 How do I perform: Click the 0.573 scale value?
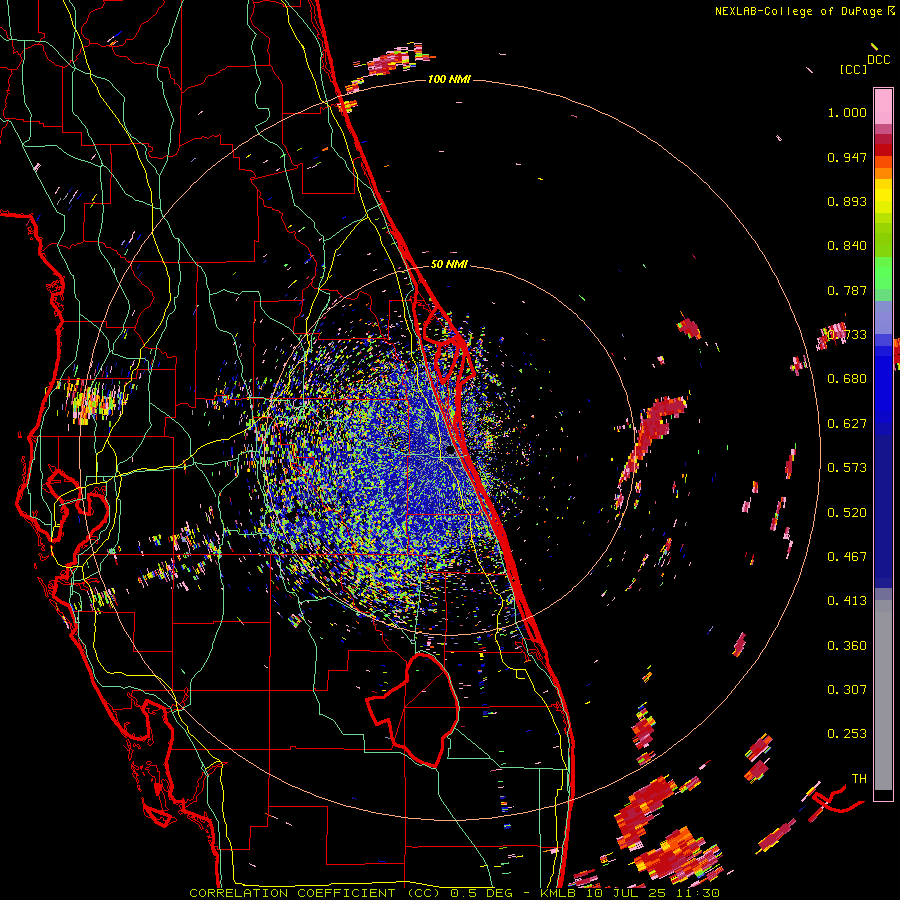point(847,468)
